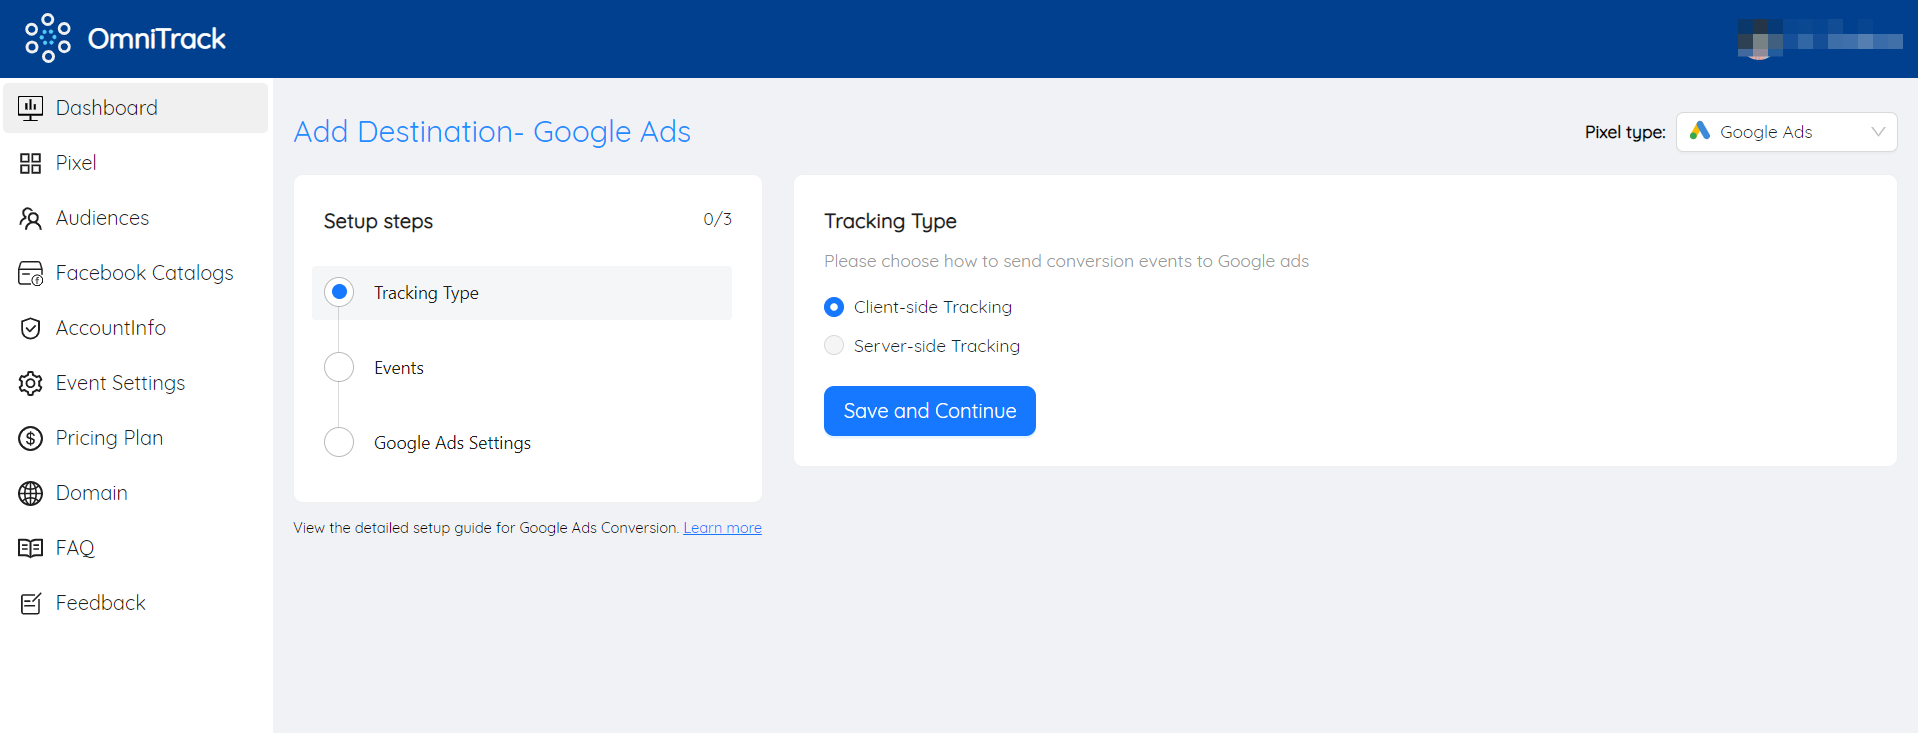Image resolution: width=1918 pixels, height=733 pixels.
Task: Click the 0/3 progress counter
Action: (x=717, y=219)
